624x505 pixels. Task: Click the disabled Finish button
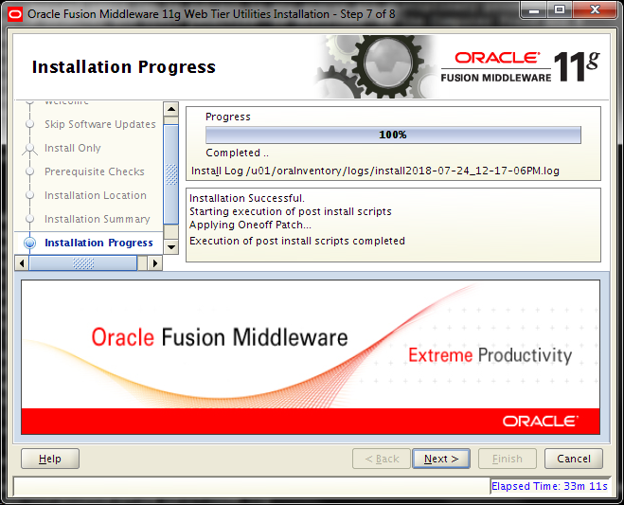[x=507, y=459]
